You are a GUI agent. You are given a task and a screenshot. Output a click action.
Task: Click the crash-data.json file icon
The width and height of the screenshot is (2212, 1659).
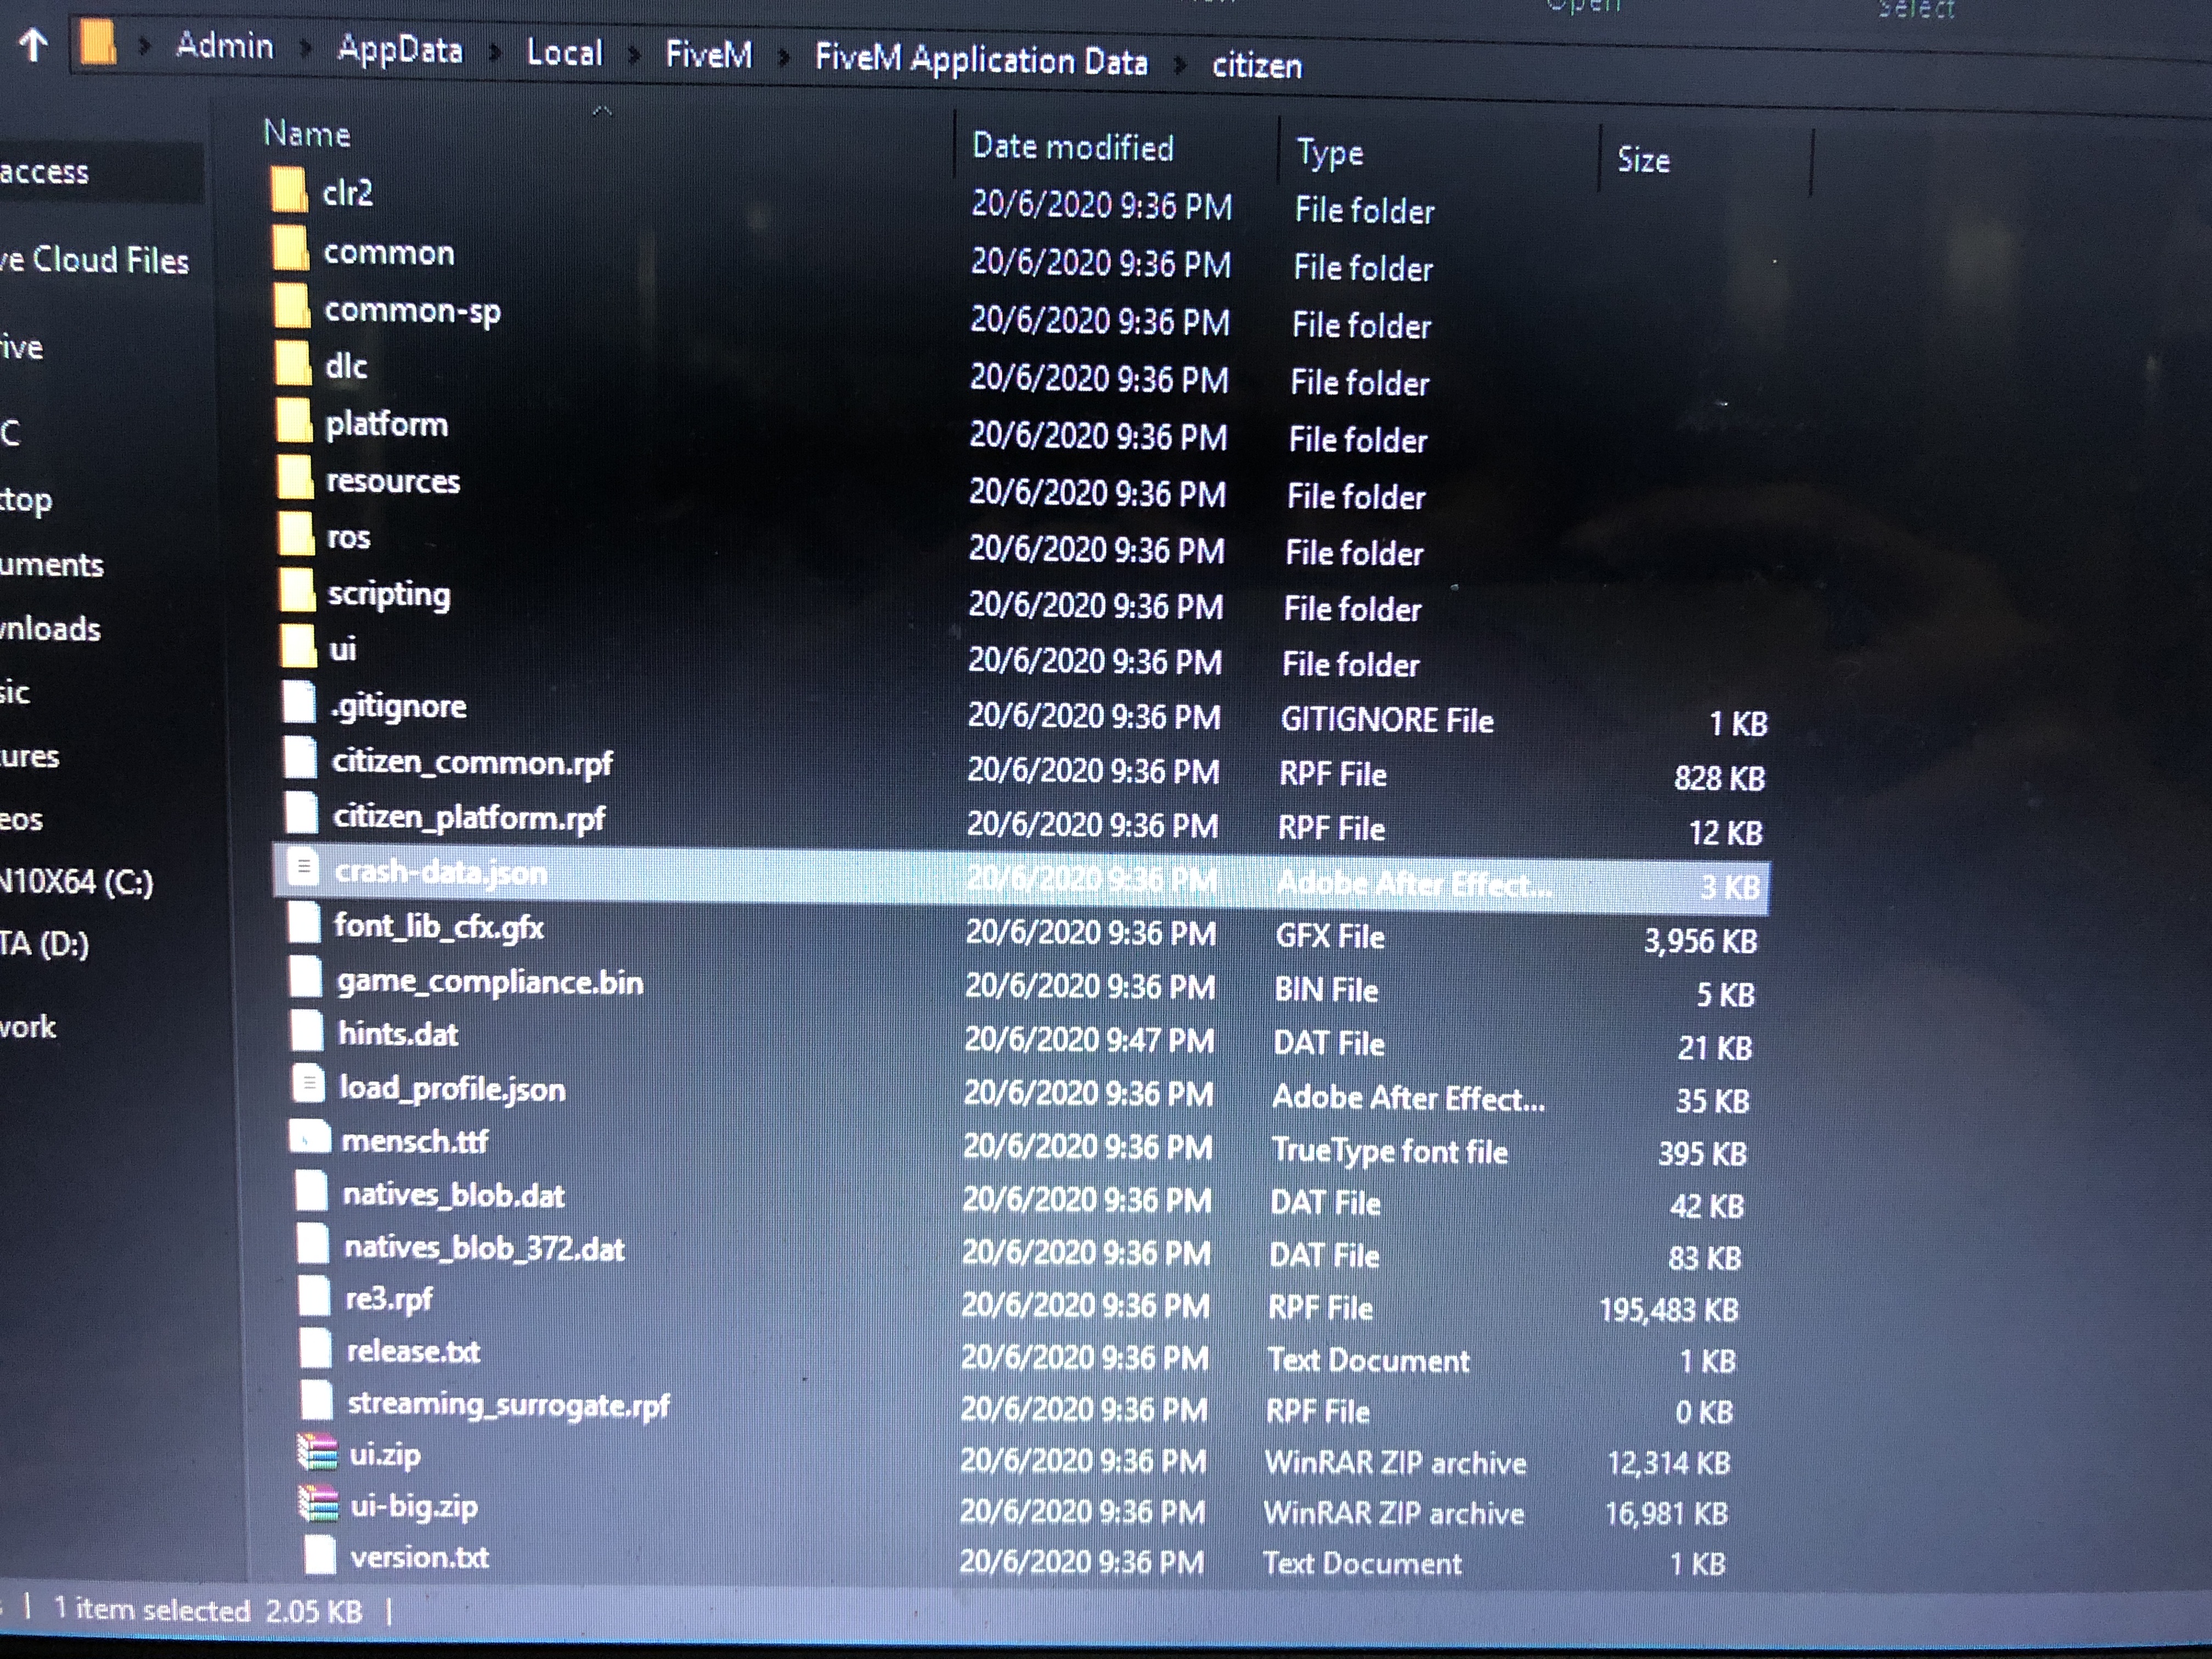[x=302, y=866]
